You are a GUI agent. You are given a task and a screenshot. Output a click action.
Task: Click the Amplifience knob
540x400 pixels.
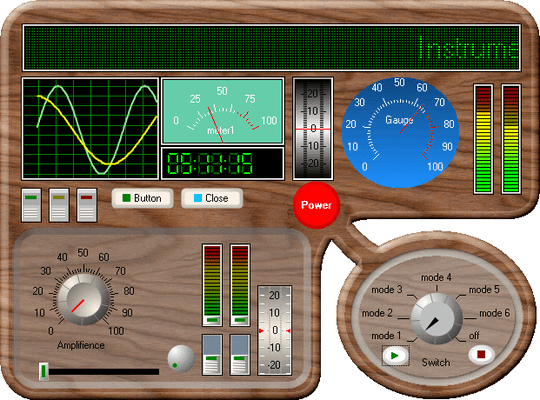point(83,299)
